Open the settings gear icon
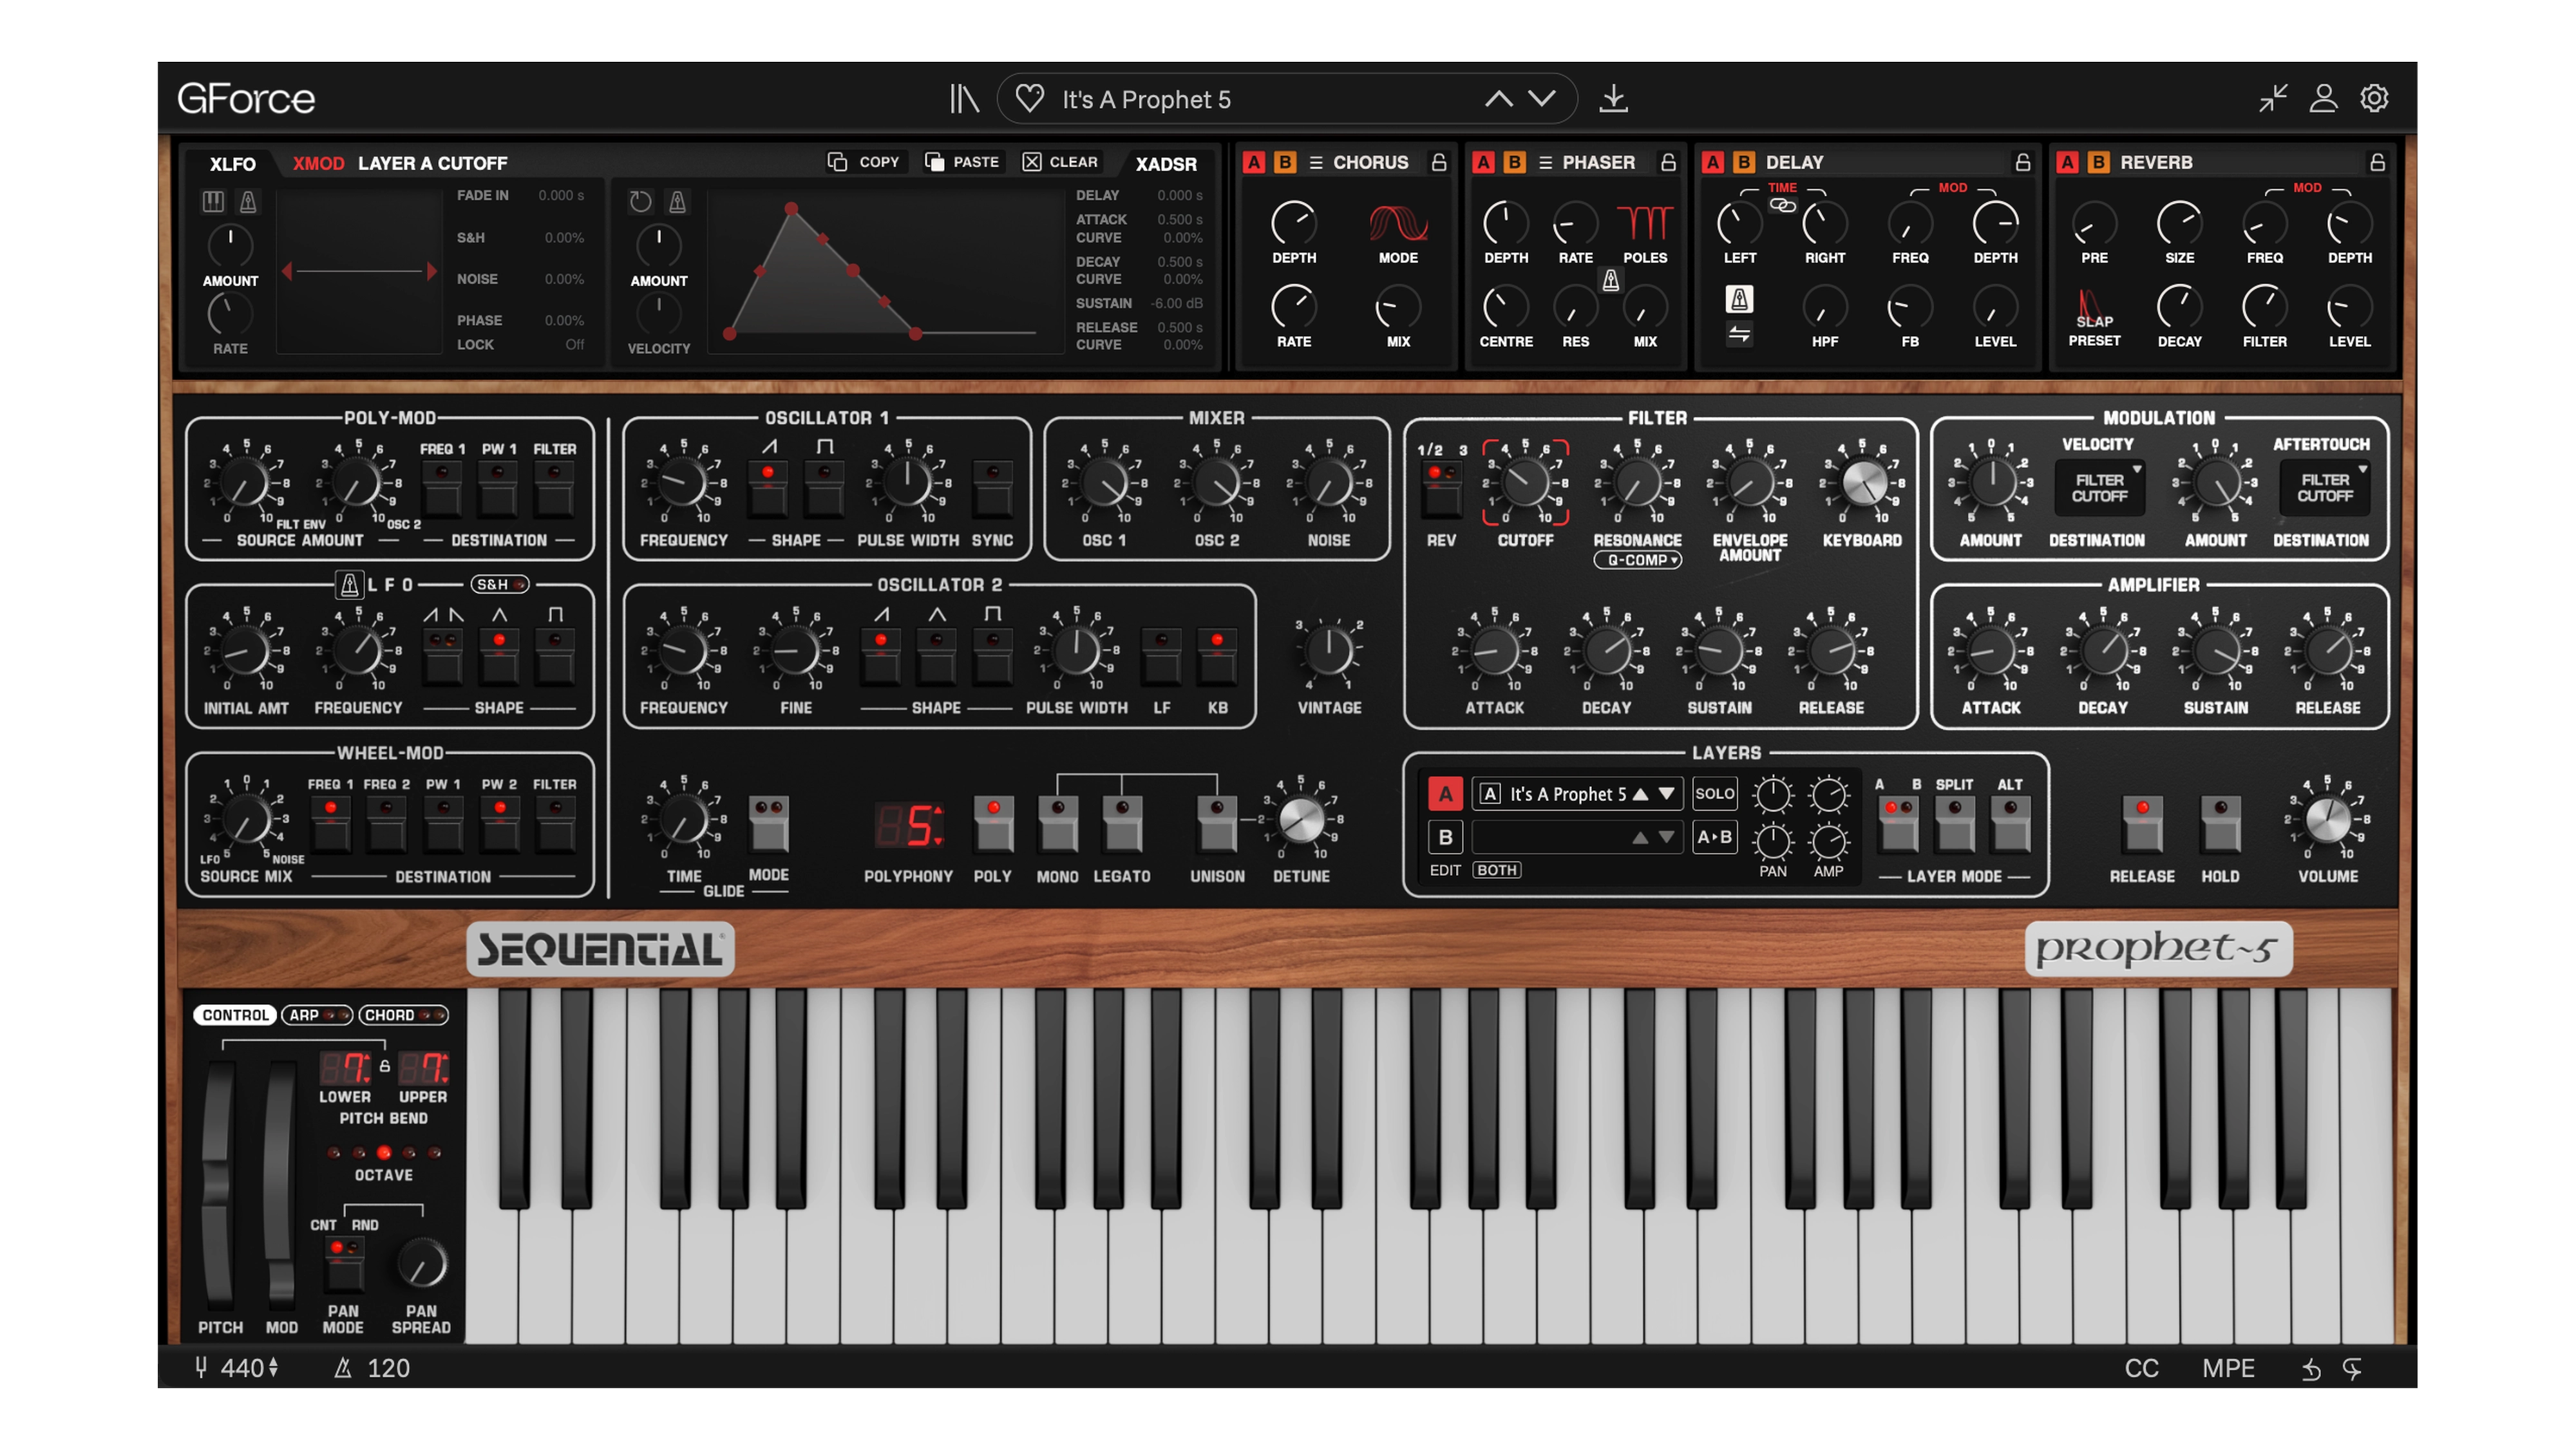The height and width of the screenshot is (1450, 2576). (2374, 98)
